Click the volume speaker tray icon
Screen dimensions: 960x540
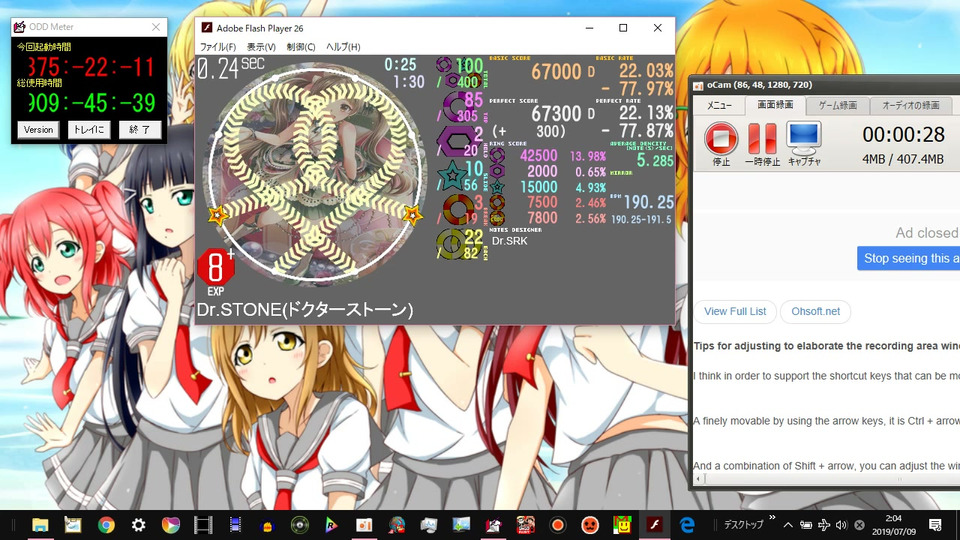pyautogui.click(x=842, y=525)
